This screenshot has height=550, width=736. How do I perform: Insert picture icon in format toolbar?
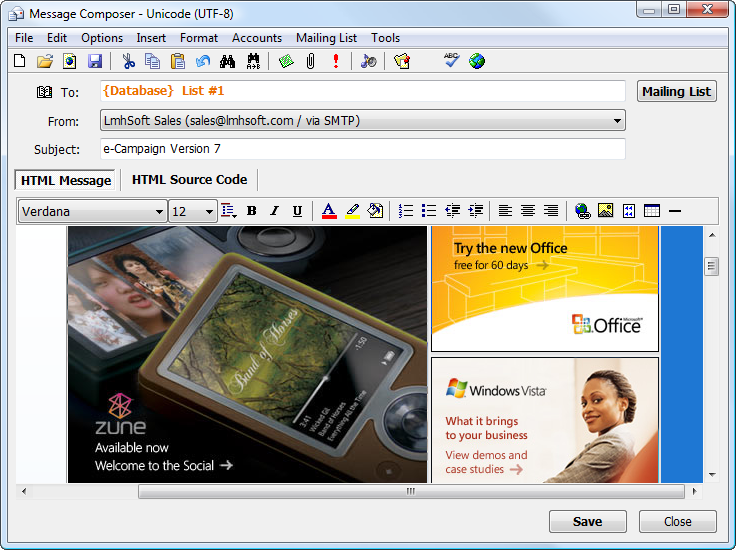point(606,211)
